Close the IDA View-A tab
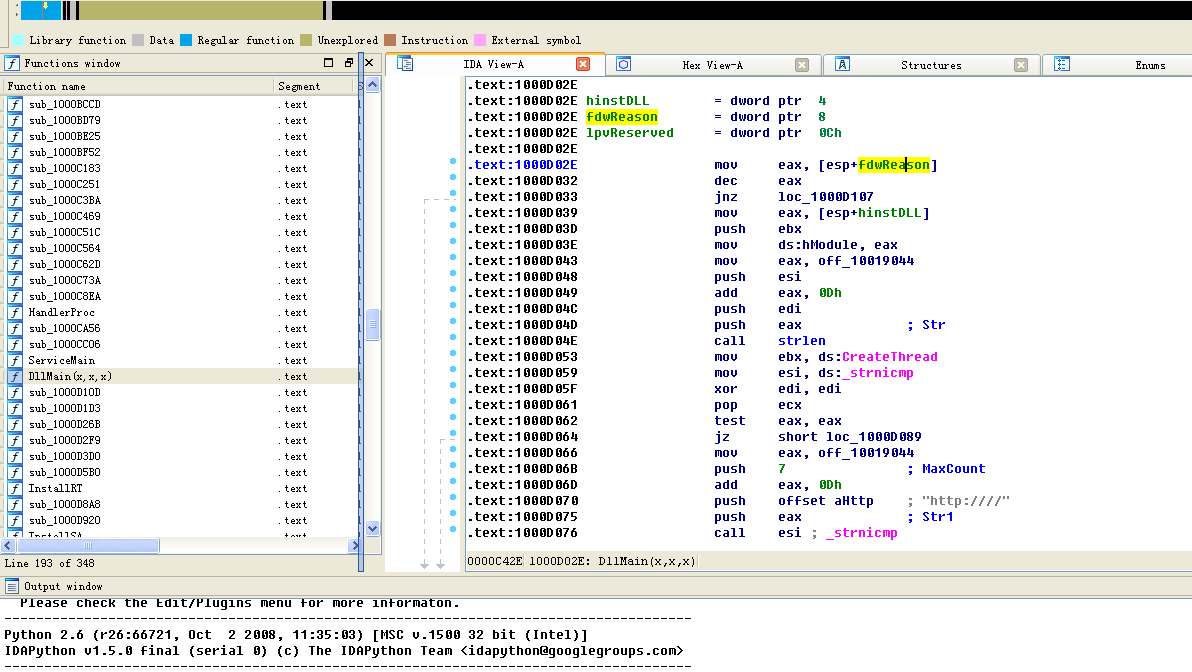Screen dimensions: 1192x672 583,64
